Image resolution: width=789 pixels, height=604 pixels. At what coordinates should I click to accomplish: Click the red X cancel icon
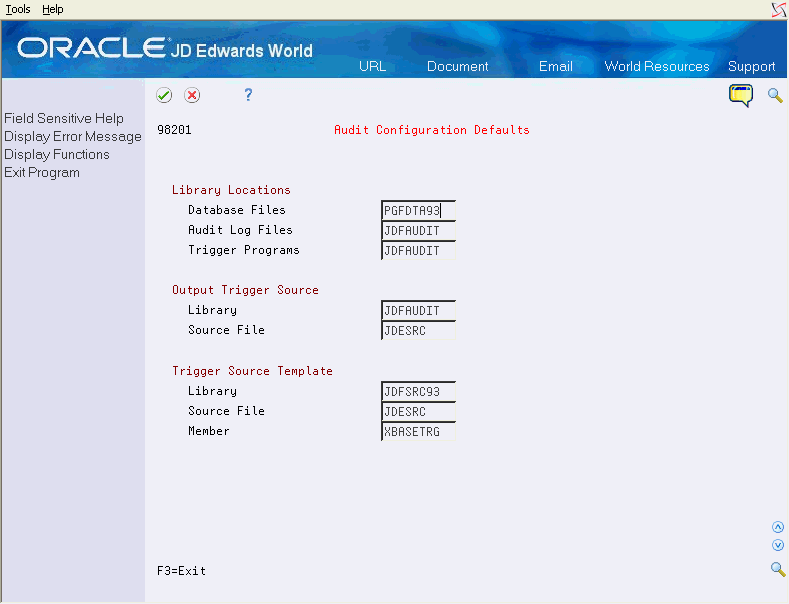click(192, 95)
